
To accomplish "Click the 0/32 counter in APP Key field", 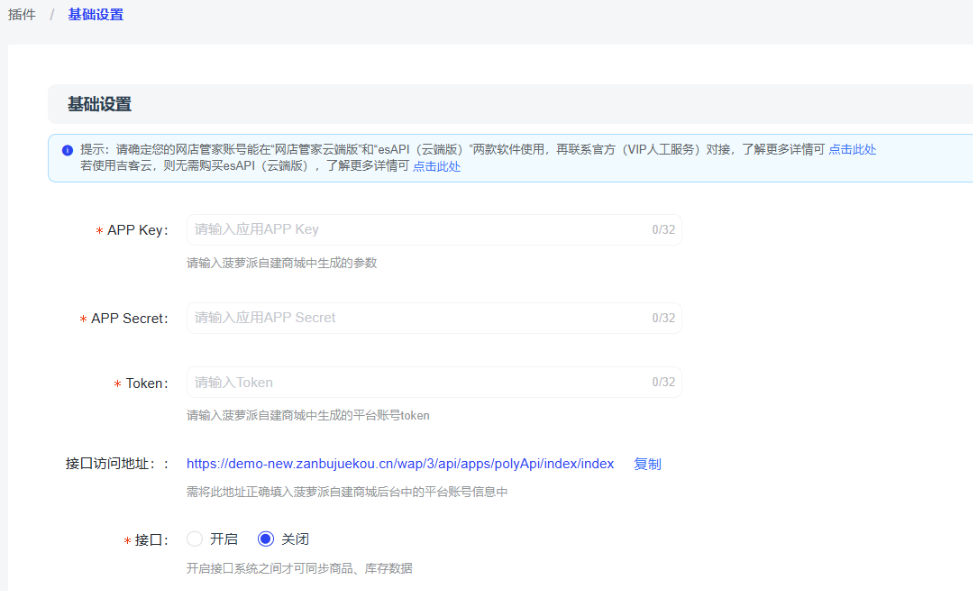I will [663, 230].
